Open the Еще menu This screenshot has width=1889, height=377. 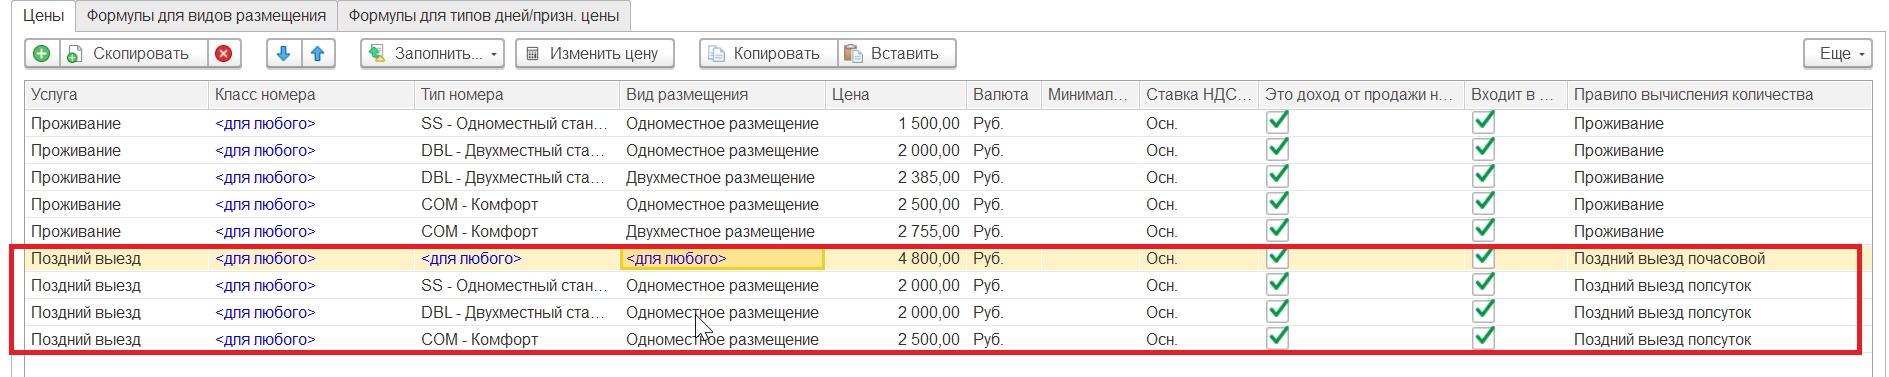(1838, 53)
